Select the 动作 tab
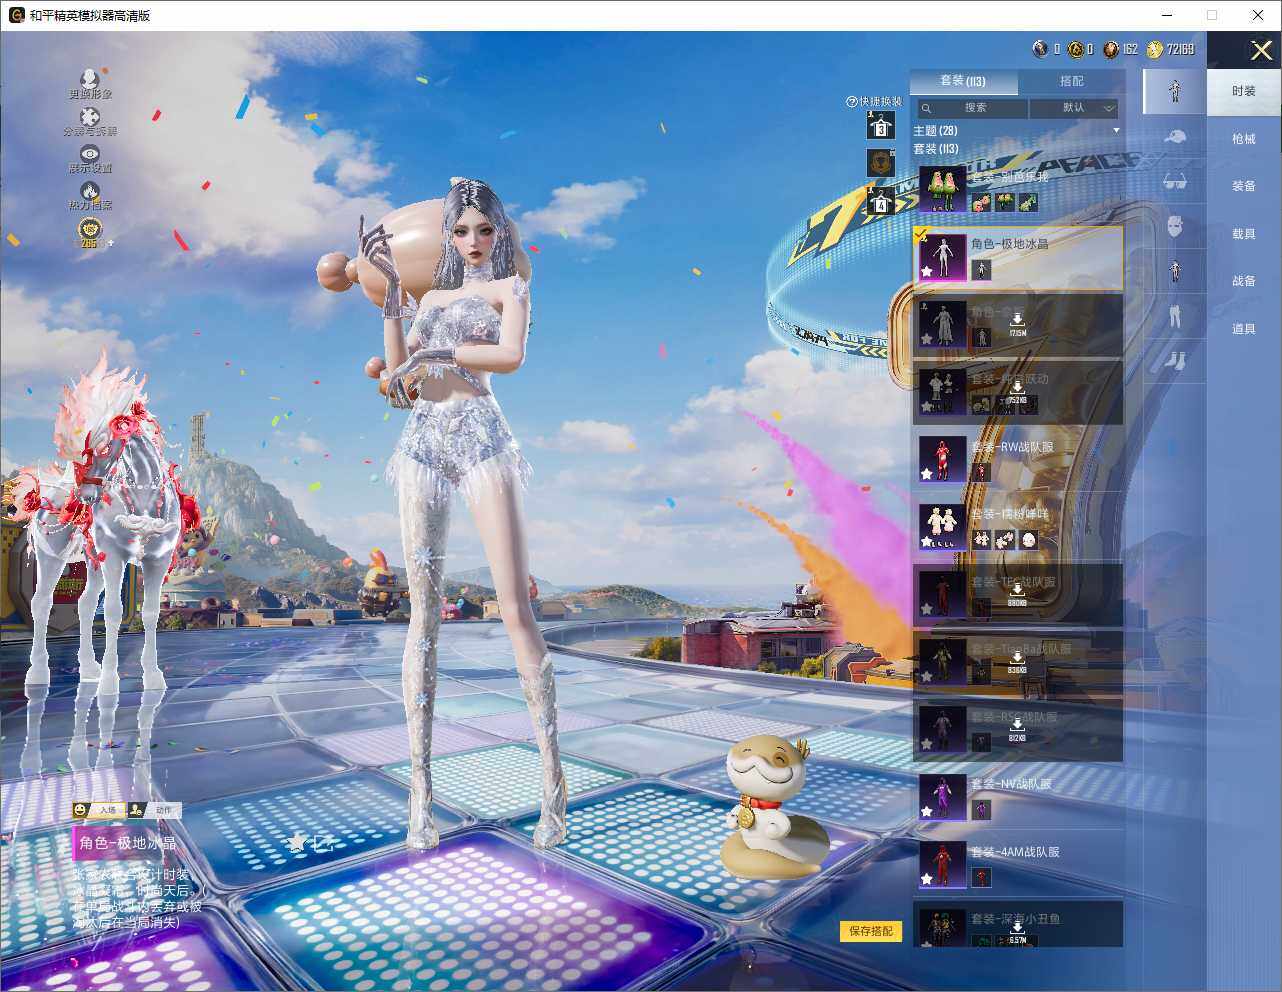1282x992 pixels. coord(154,810)
